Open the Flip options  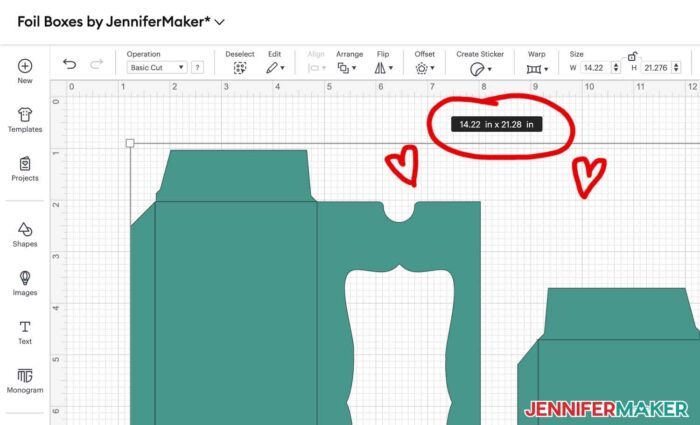(380, 68)
